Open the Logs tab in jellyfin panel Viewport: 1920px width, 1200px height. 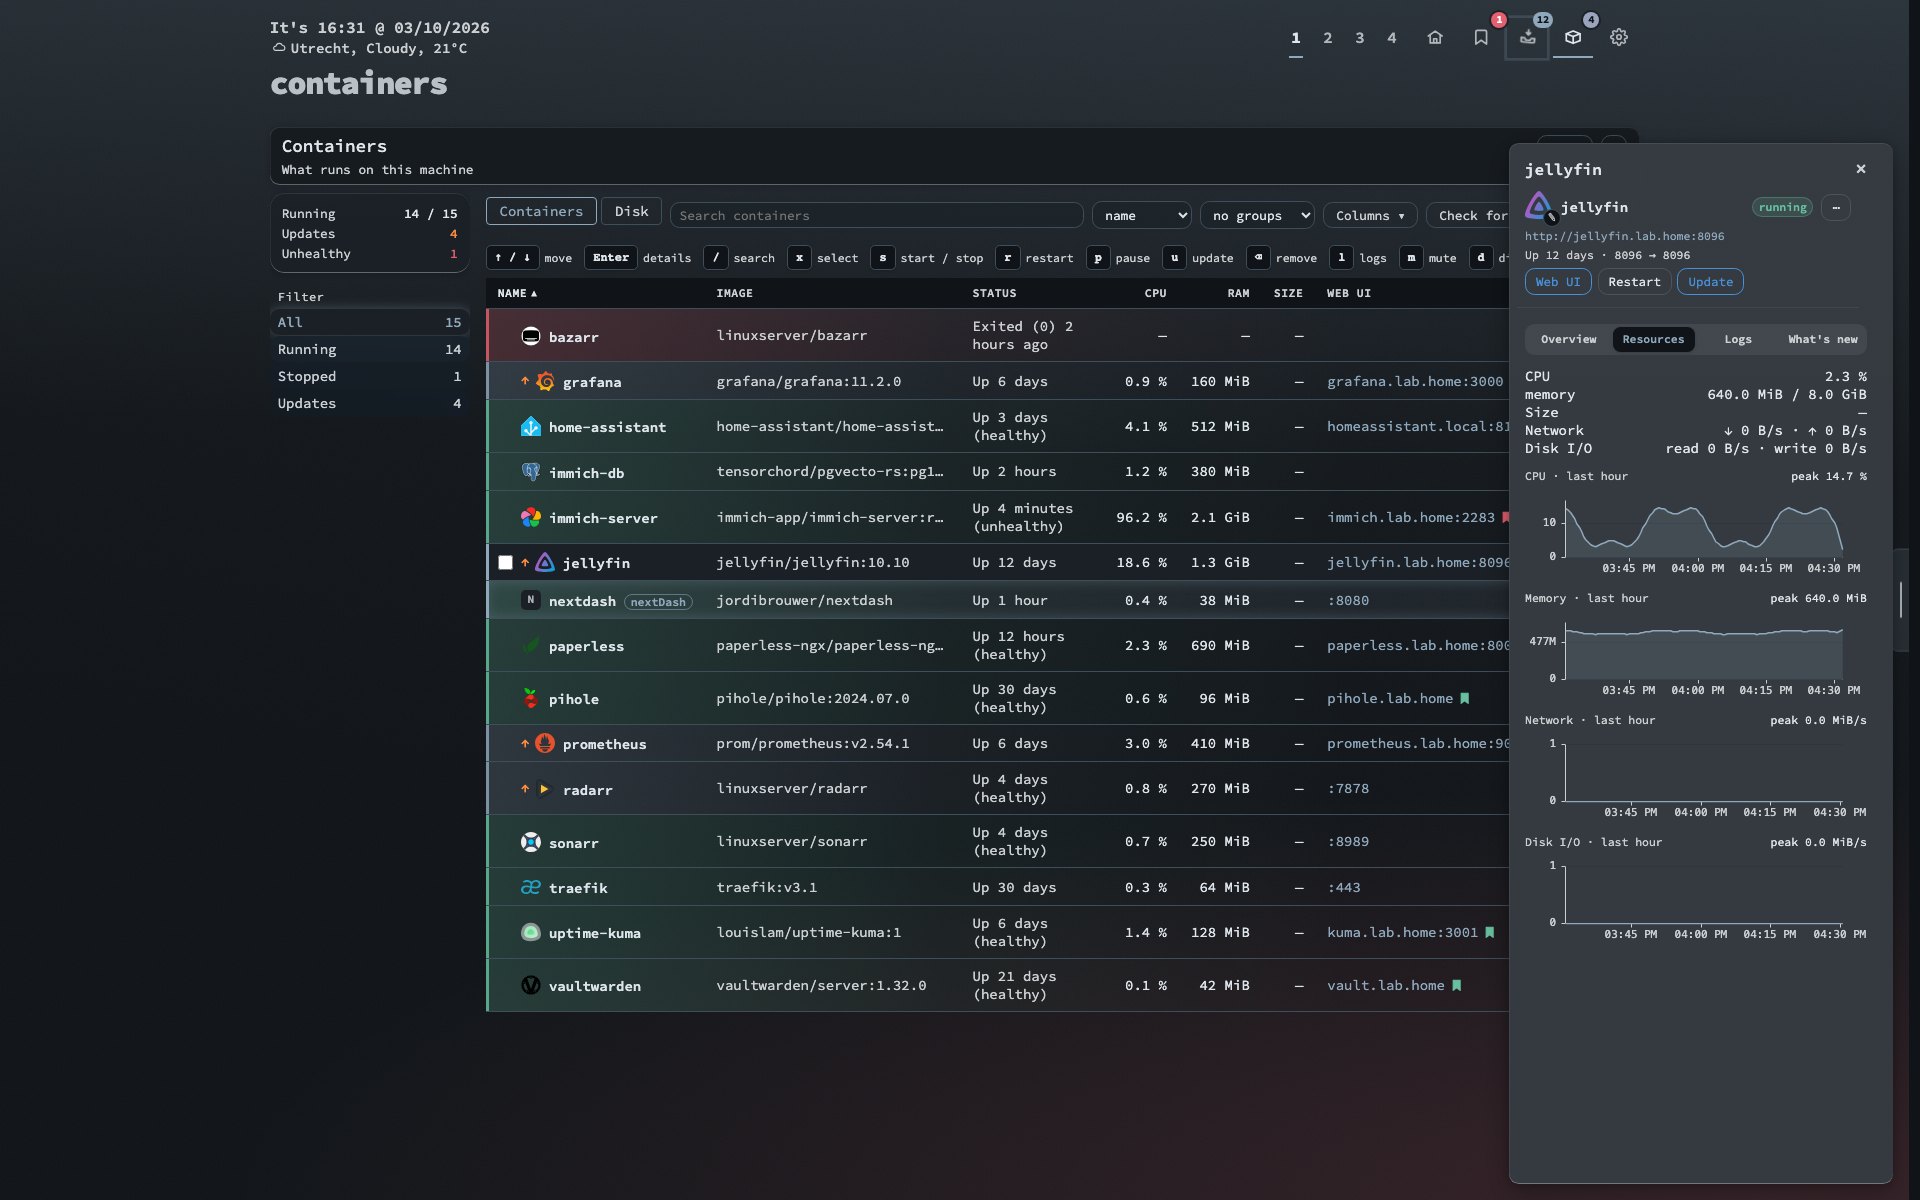tap(1738, 339)
